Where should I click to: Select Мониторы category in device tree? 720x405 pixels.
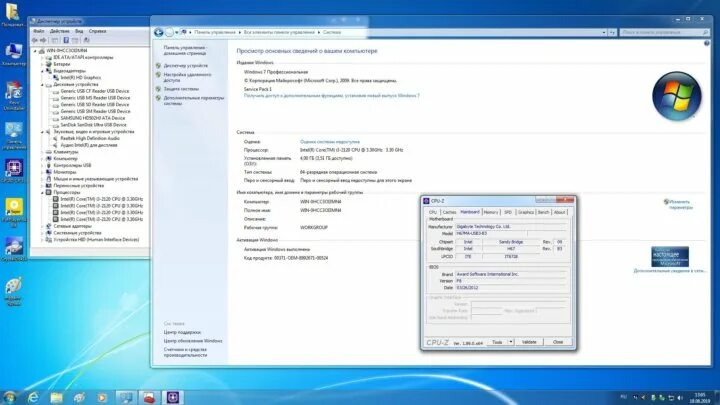click(x=64, y=172)
